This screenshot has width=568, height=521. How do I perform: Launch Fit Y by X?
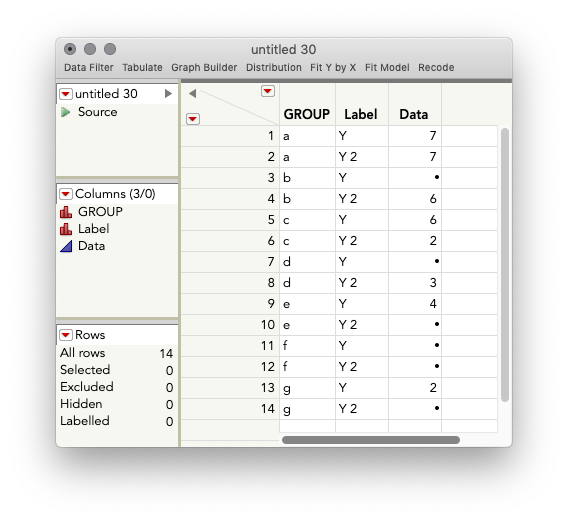(x=333, y=67)
